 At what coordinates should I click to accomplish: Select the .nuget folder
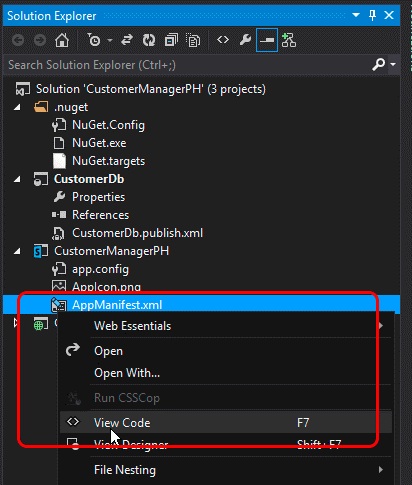coord(71,107)
